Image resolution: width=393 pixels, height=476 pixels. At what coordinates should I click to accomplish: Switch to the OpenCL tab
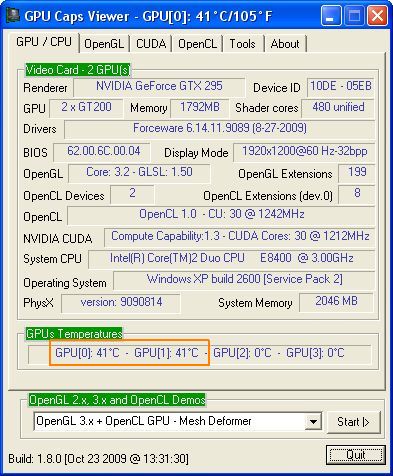pos(197,44)
